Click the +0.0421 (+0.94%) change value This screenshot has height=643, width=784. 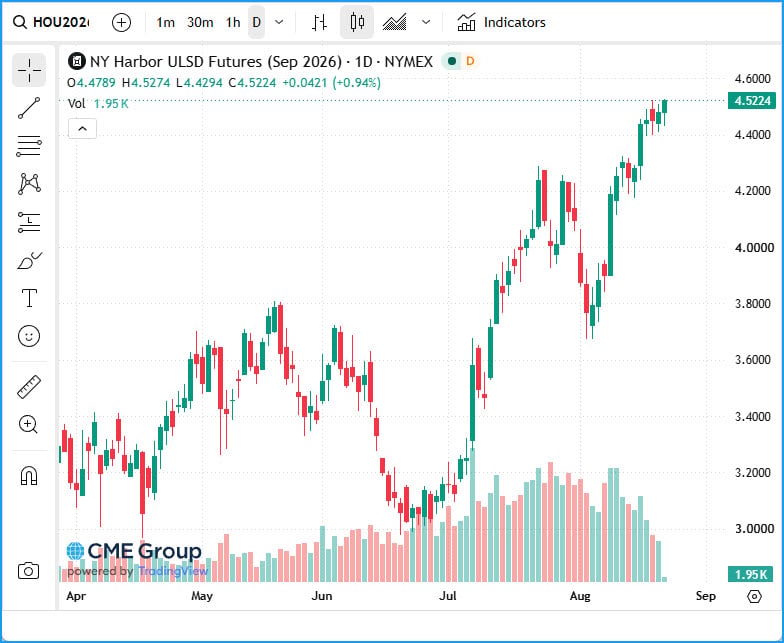[x=332, y=82]
